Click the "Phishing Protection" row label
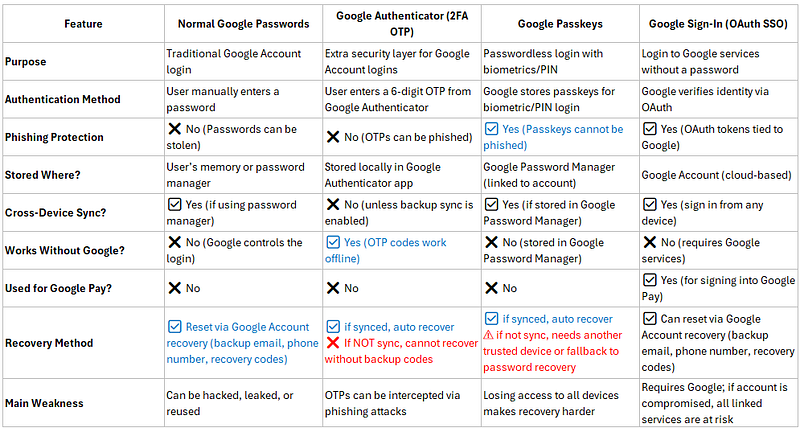This screenshot has width=800, height=429. [x=54, y=137]
